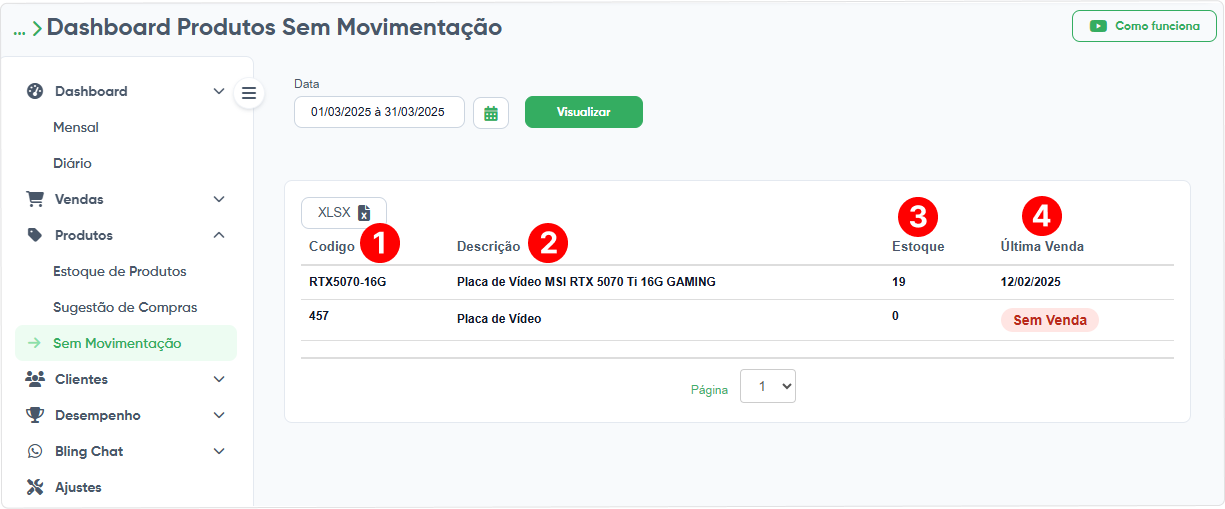Click the Descrição column header
Image resolution: width=1225 pixels, height=509 pixels.
pos(489,246)
